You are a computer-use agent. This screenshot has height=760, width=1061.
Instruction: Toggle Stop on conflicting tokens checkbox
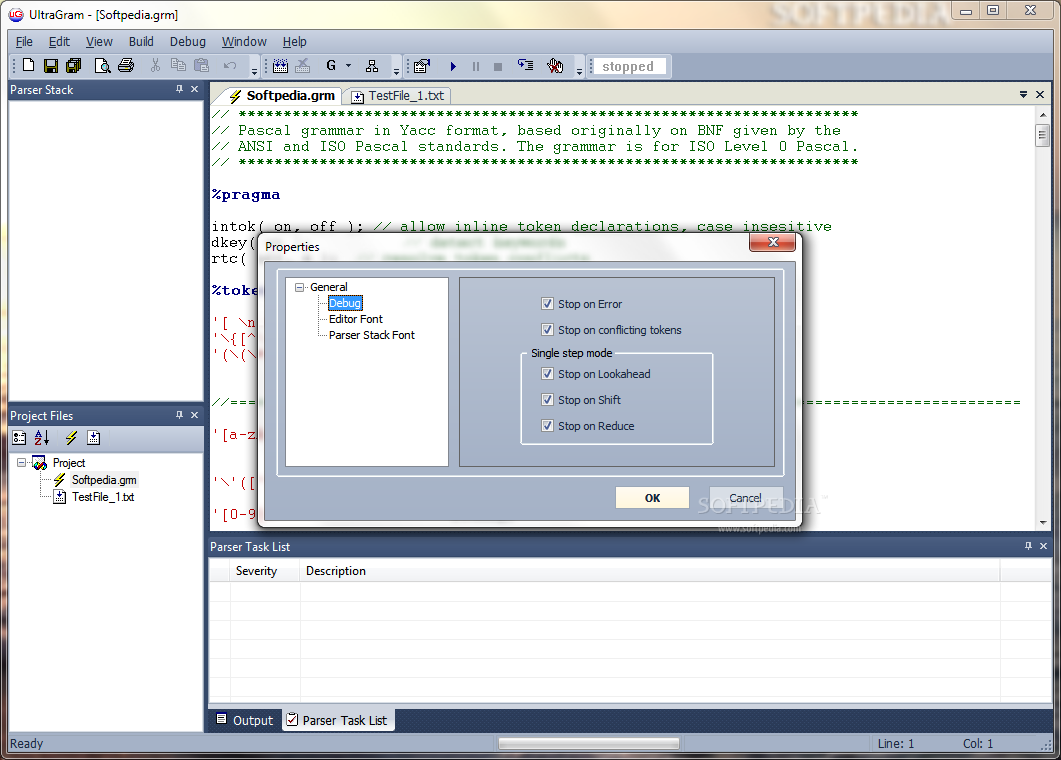pos(547,330)
